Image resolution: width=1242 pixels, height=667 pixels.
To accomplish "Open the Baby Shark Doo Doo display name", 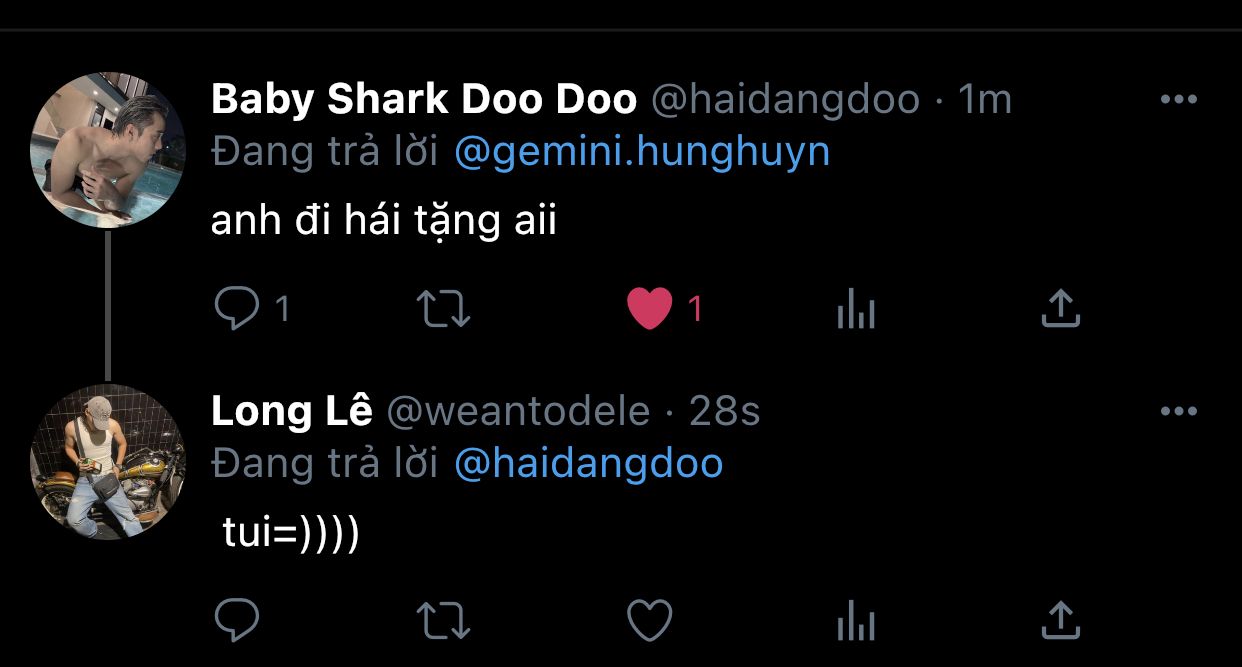I will (424, 99).
